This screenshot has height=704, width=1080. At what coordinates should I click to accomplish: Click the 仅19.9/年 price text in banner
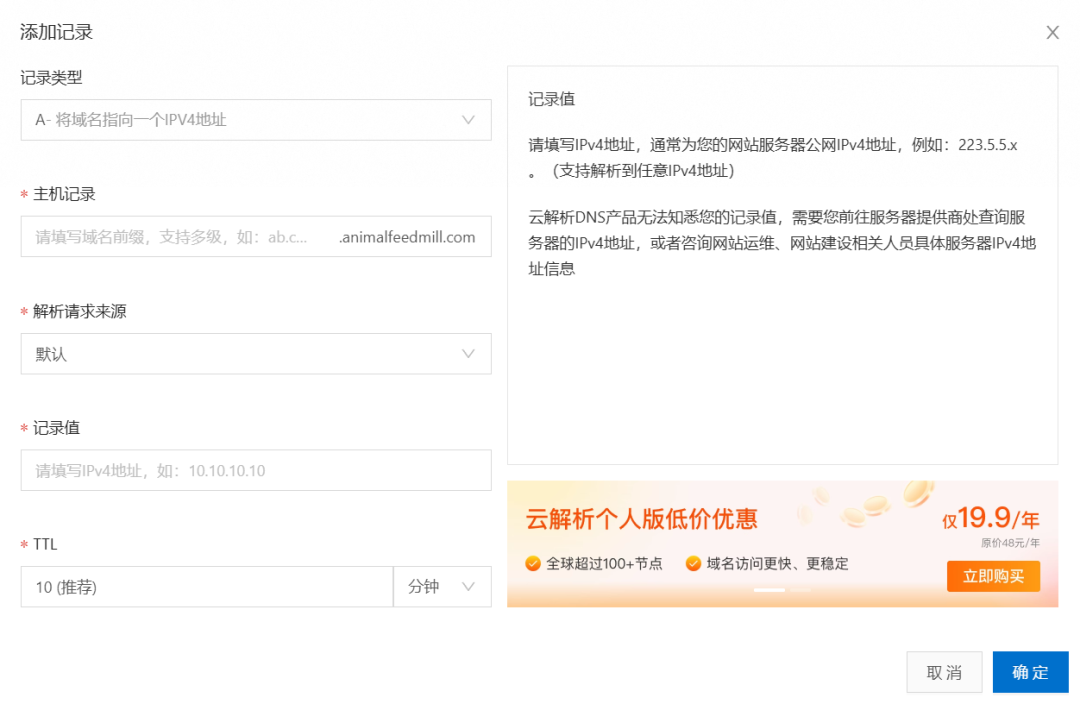(x=990, y=518)
